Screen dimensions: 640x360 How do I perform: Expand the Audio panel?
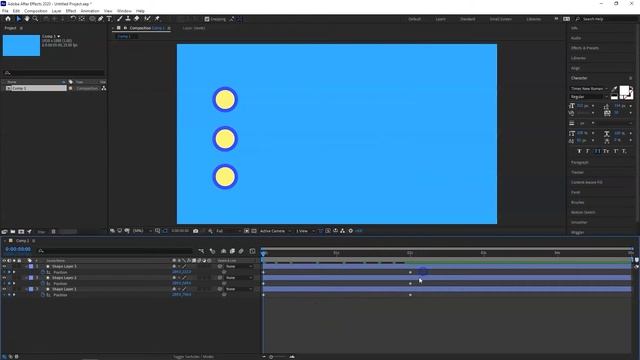tap(576, 38)
